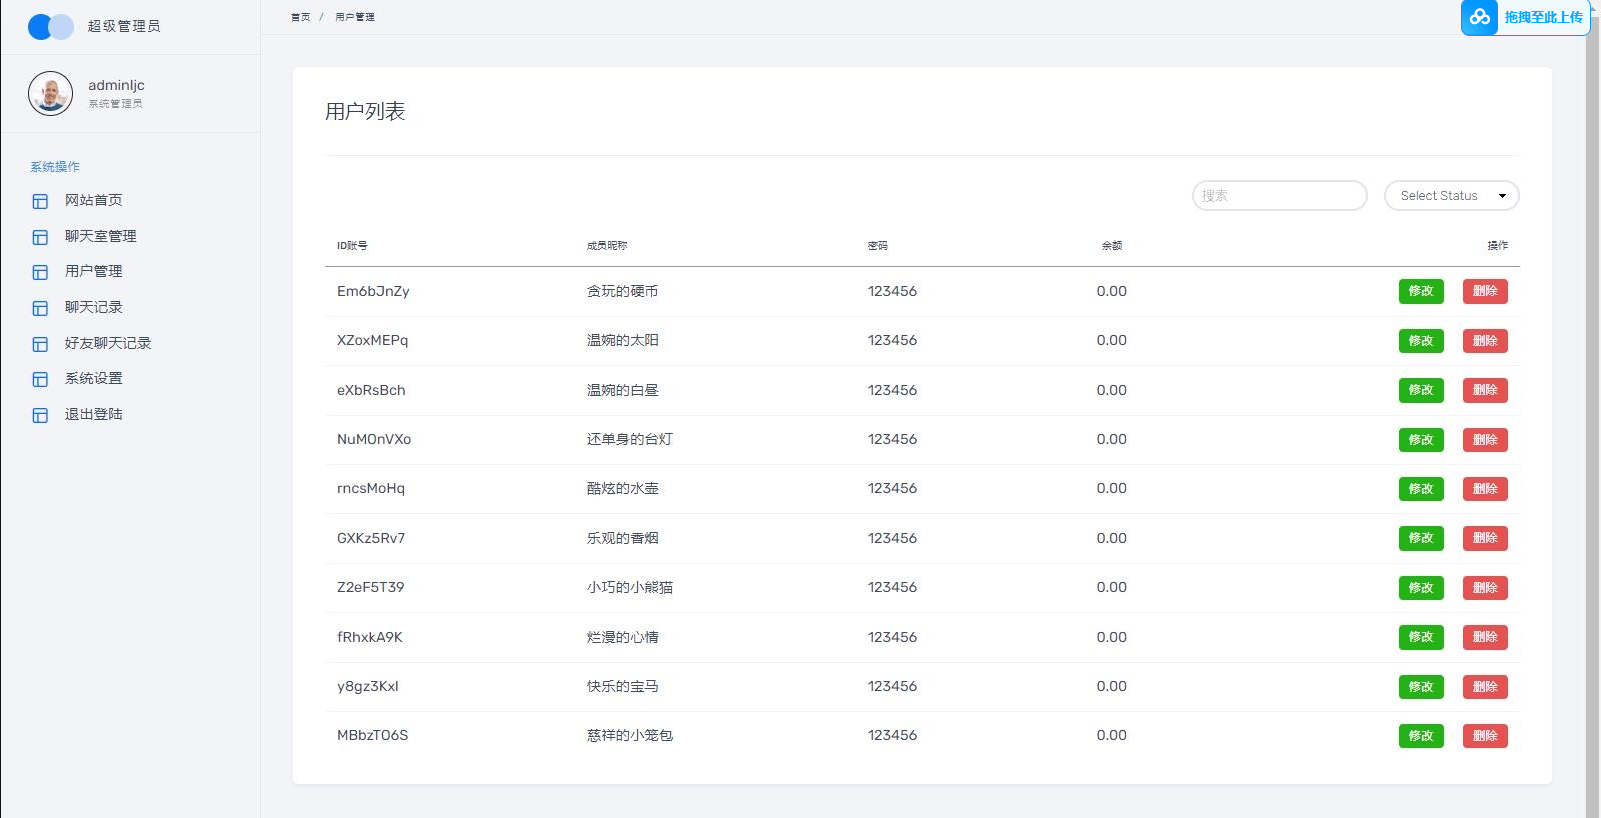This screenshot has height=818, width=1601.
Task: Click the icon beside 网站首页
Action: coord(40,201)
